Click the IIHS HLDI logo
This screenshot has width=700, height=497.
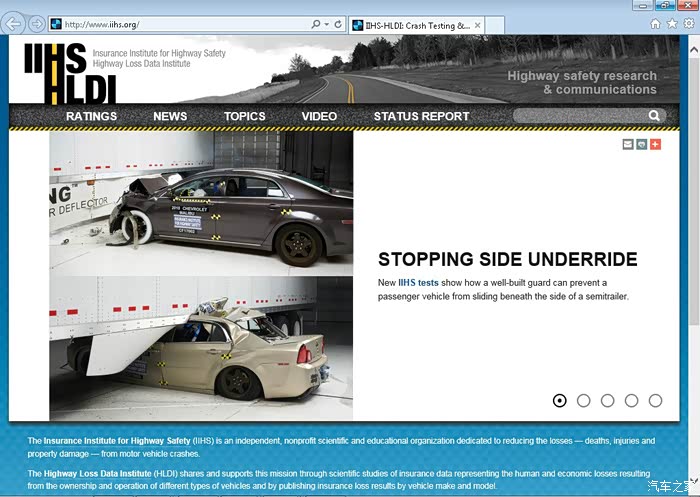point(70,74)
